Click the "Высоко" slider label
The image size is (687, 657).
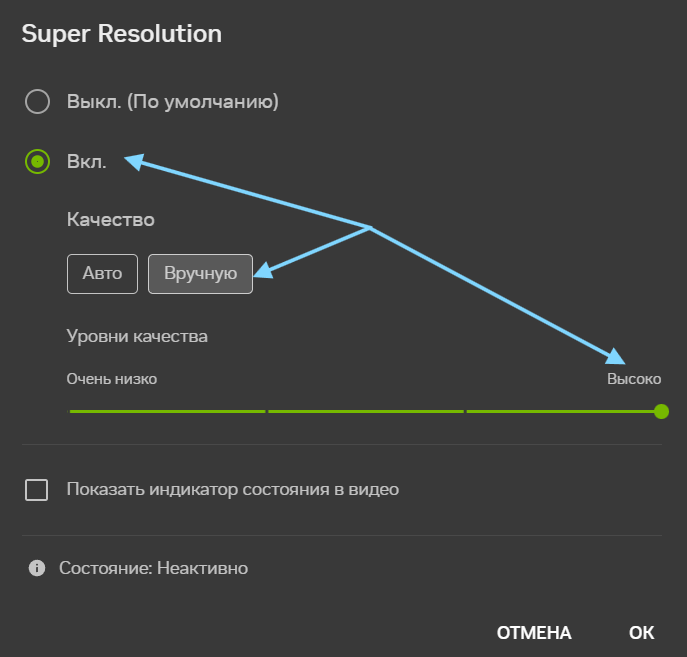(634, 379)
